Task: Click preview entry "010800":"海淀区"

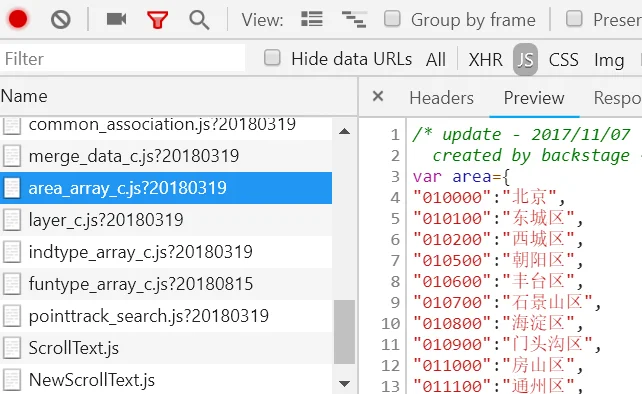Action: [497, 324]
